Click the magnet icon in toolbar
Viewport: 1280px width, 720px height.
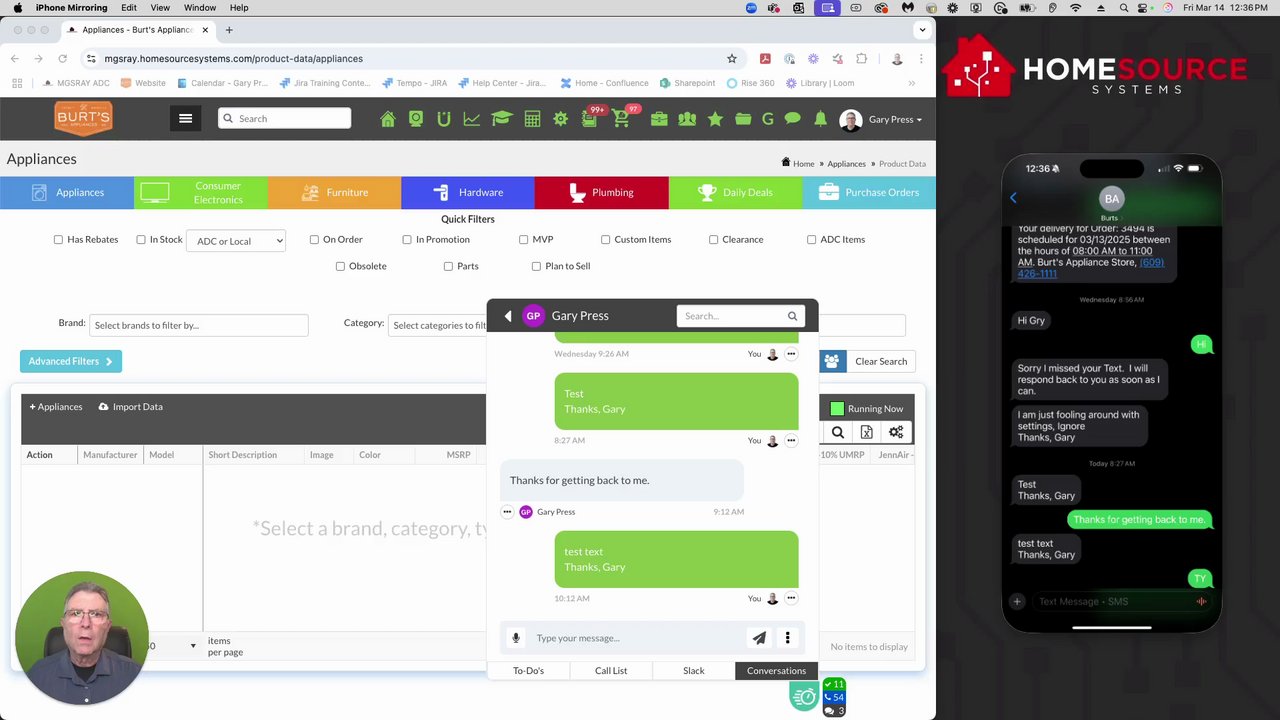pos(444,119)
